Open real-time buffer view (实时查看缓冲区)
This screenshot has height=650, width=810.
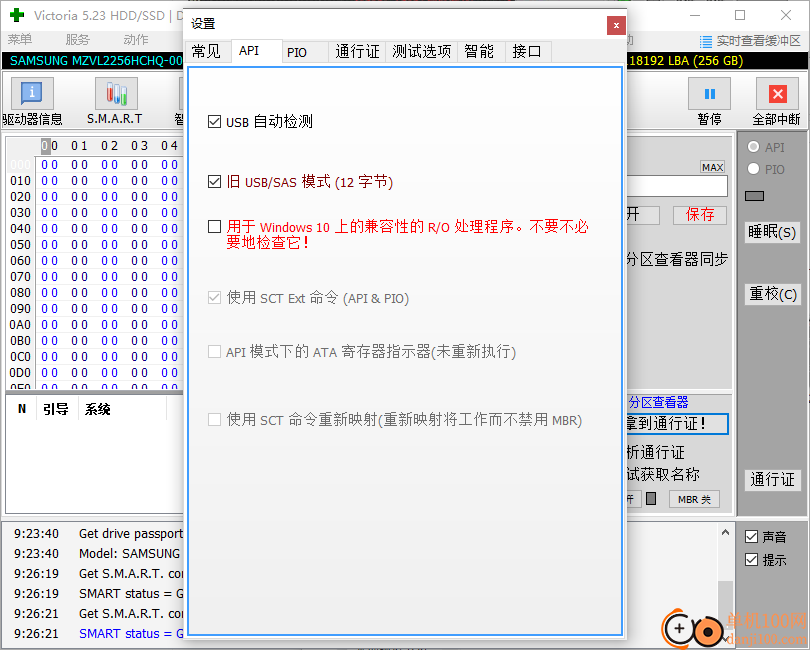(750, 41)
